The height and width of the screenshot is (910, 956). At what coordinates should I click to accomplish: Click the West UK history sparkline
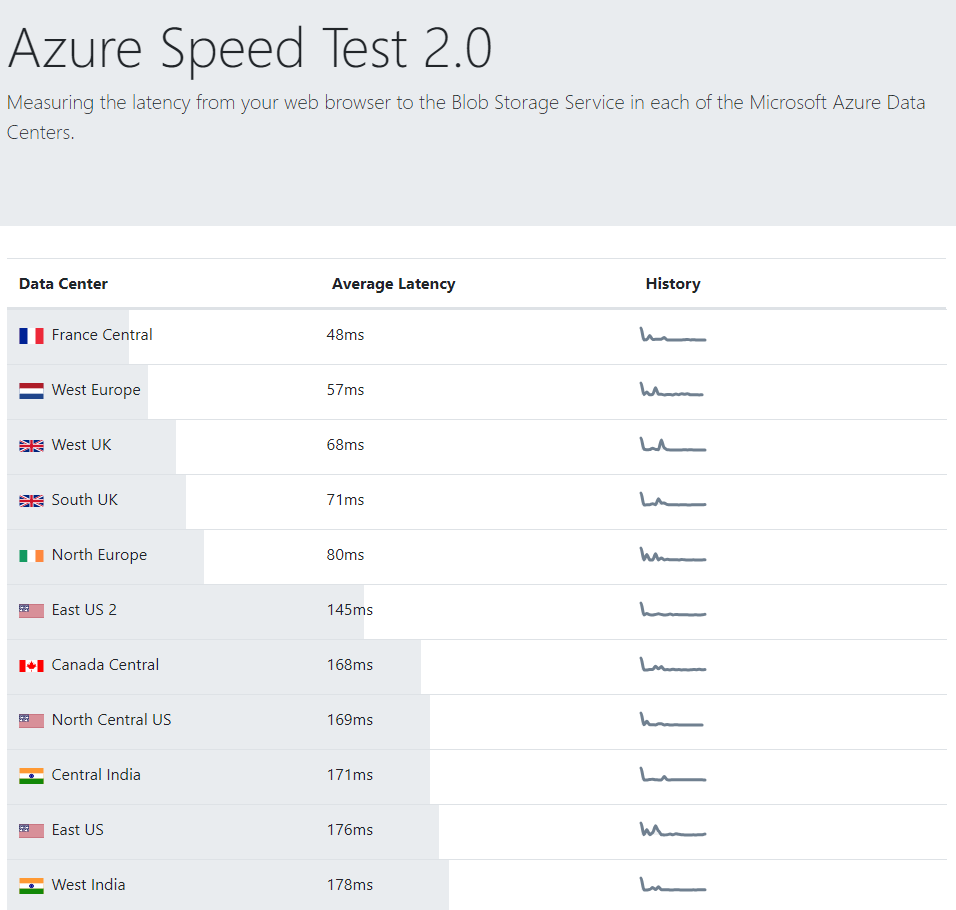coord(673,445)
